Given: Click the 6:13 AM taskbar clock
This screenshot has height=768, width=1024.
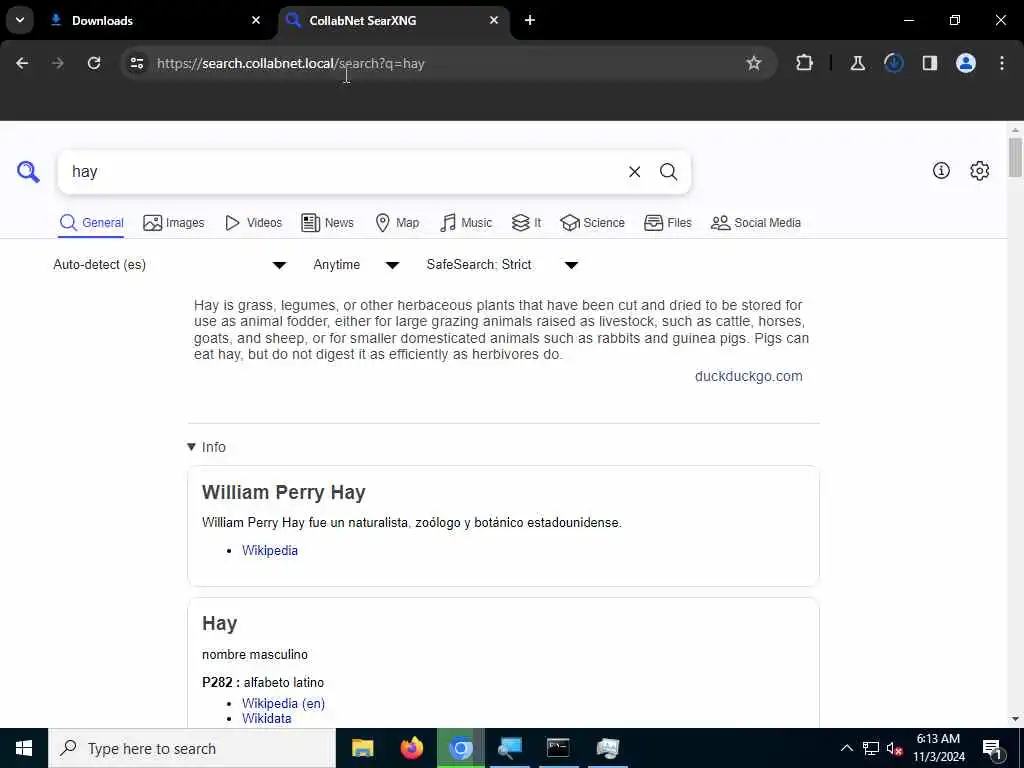Looking at the screenshot, I should 938,748.
